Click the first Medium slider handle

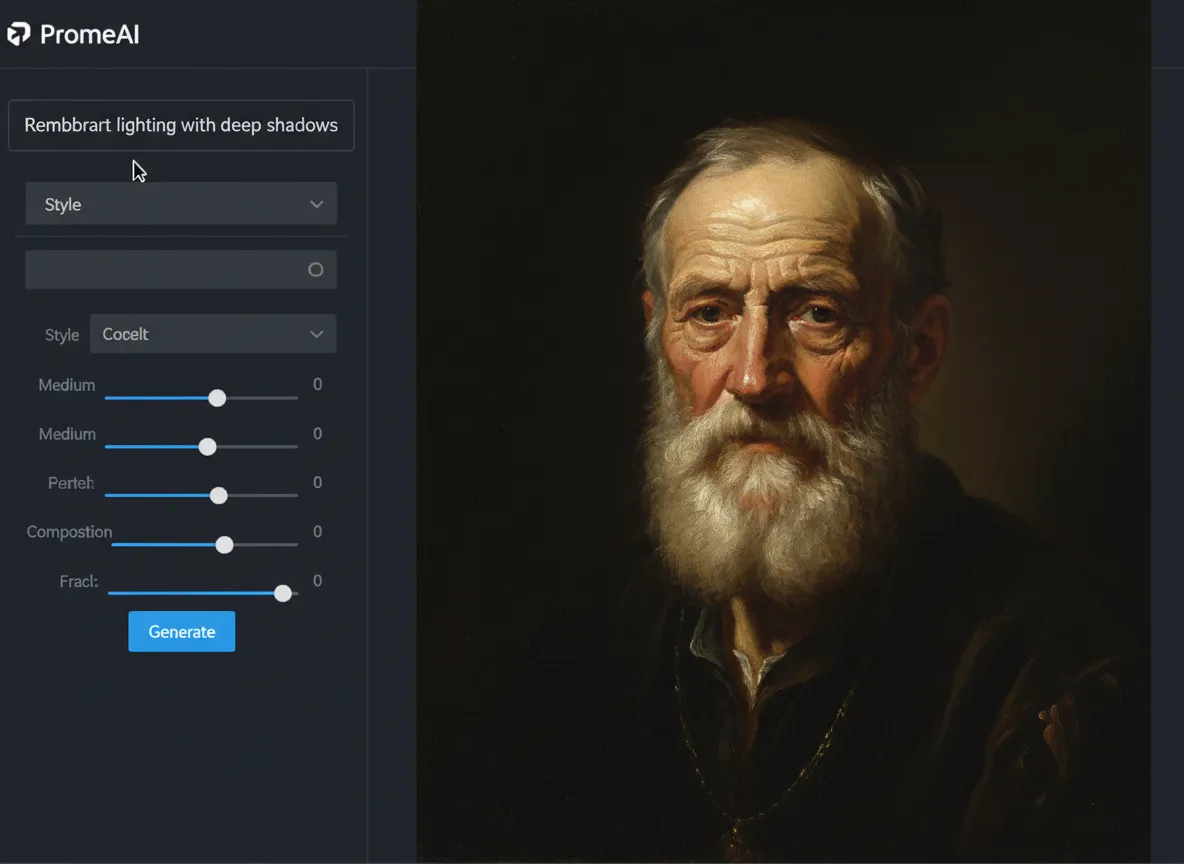[x=217, y=398]
